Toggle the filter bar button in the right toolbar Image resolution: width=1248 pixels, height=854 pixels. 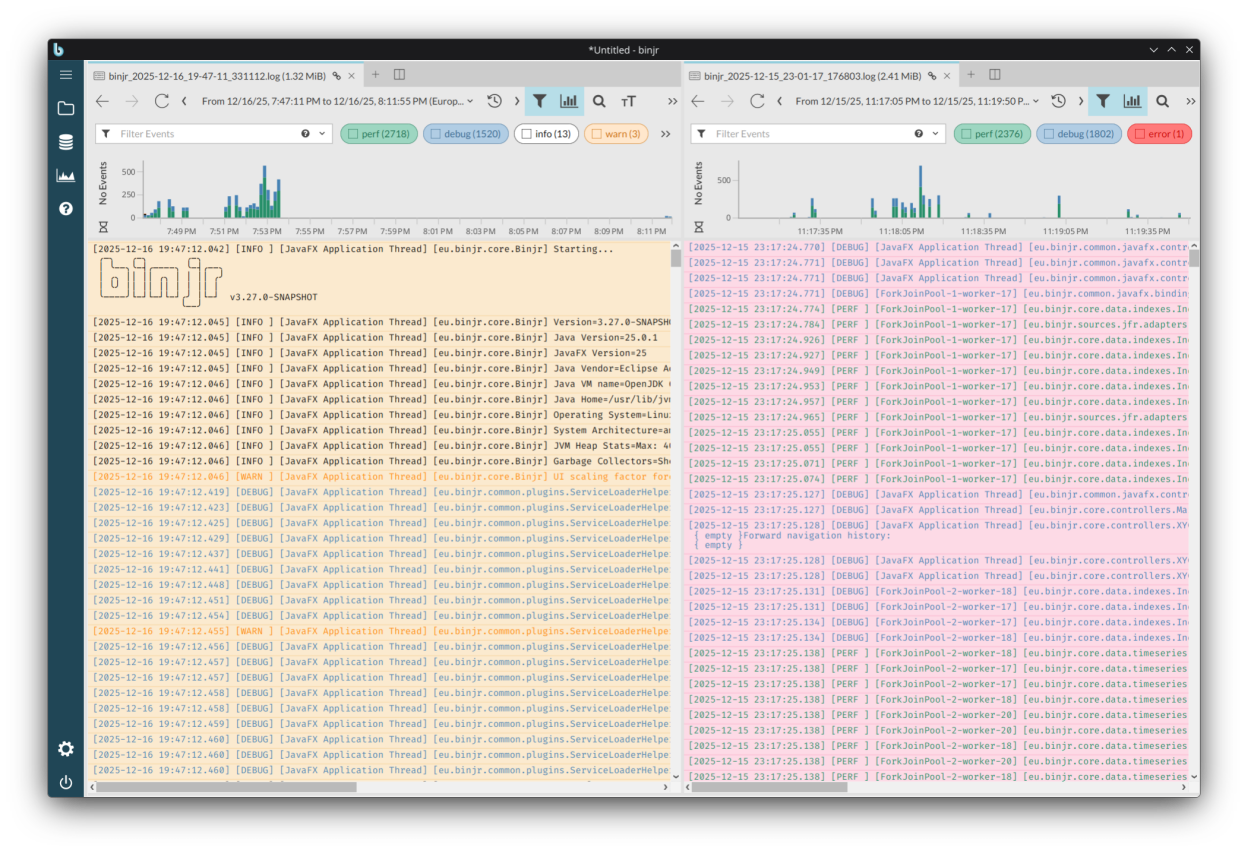click(x=1103, y=101)
